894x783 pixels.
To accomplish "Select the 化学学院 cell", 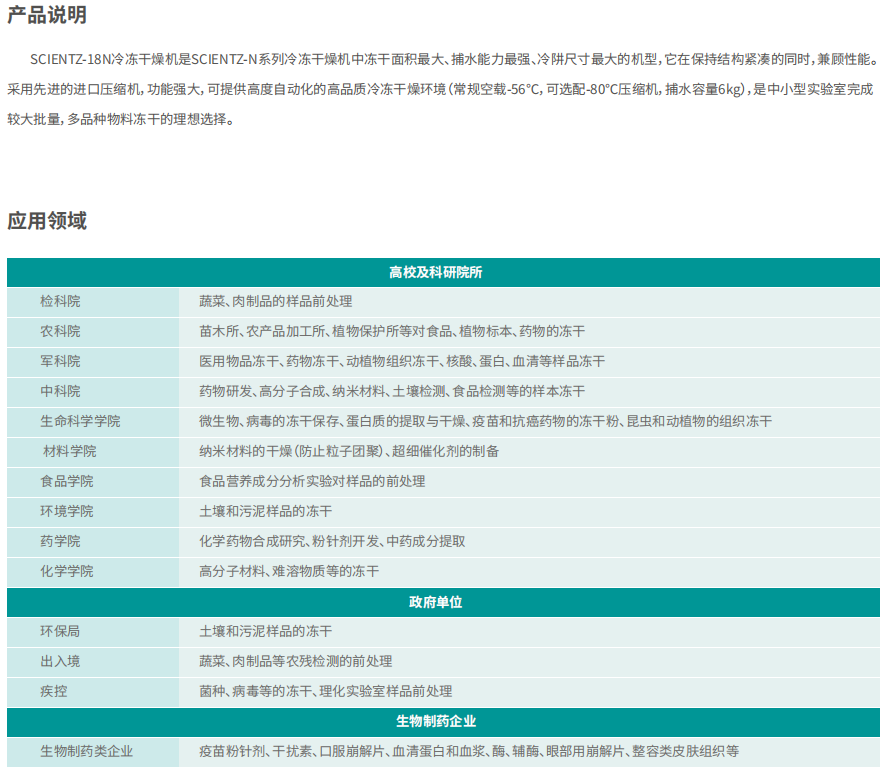I will [x=67, y=571].
